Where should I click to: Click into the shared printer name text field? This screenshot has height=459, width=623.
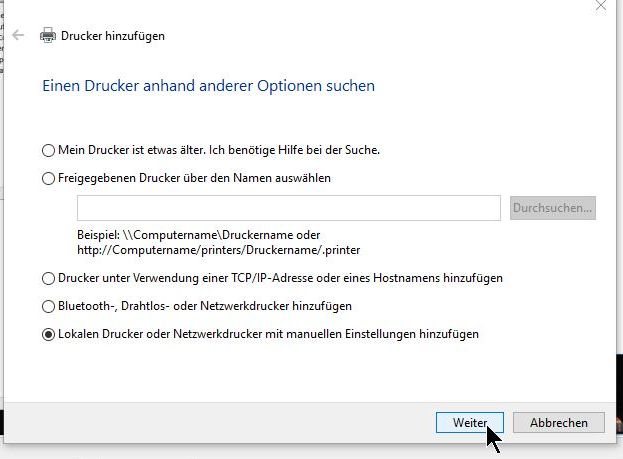pos(289,208)
